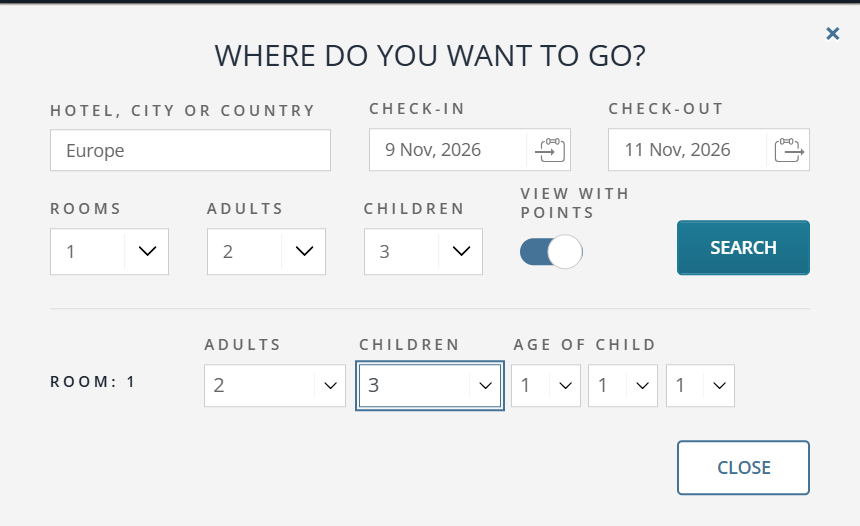Screen dimensions: 860x526
Task: Click the Rooms dropdown chevron arrow
Action: (147, 251)
